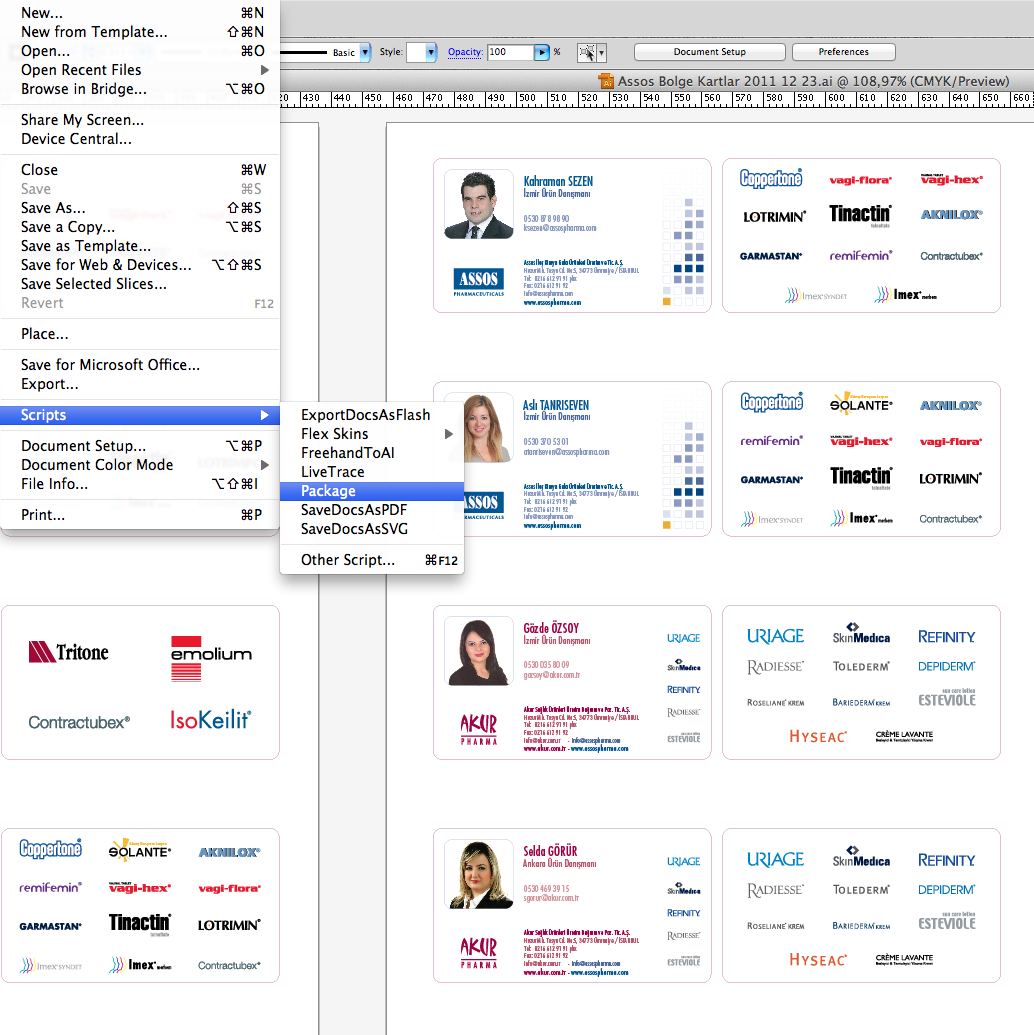Run the SaveDocsAsSVG script
Screen dimensions: 1034x1035
[372, 529]
